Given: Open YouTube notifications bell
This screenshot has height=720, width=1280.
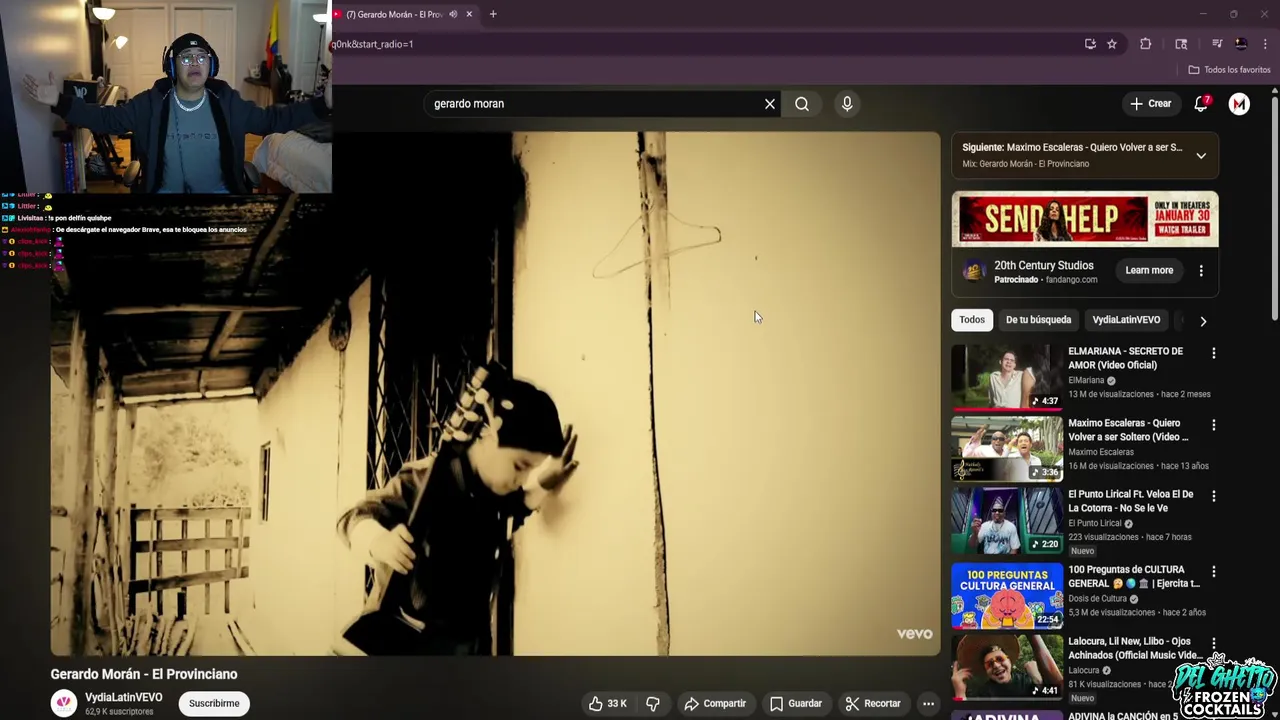Looking at the screenshot, I should pyautogui.click(x=1201, y=104).
